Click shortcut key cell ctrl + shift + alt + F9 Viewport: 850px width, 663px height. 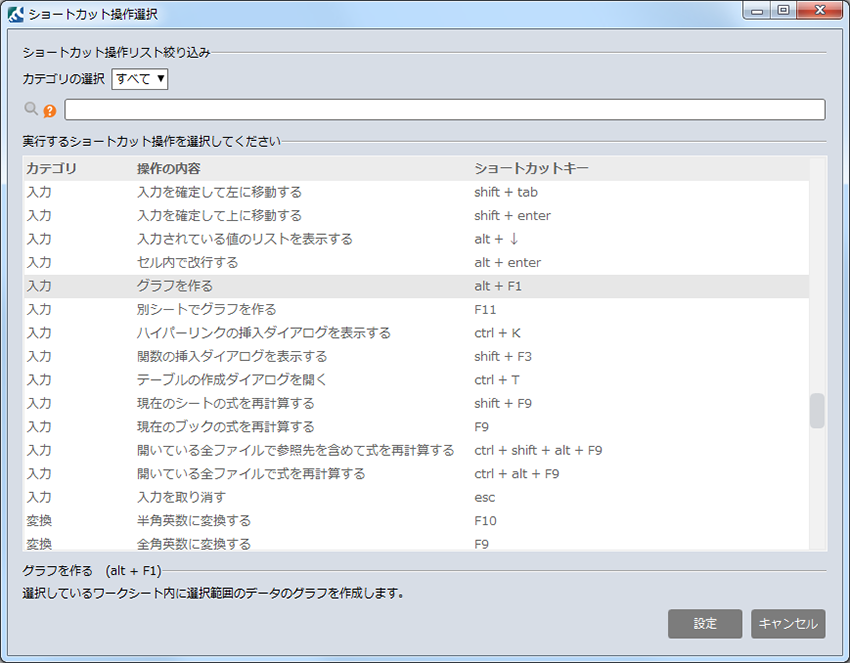click(x=538, y=450)
